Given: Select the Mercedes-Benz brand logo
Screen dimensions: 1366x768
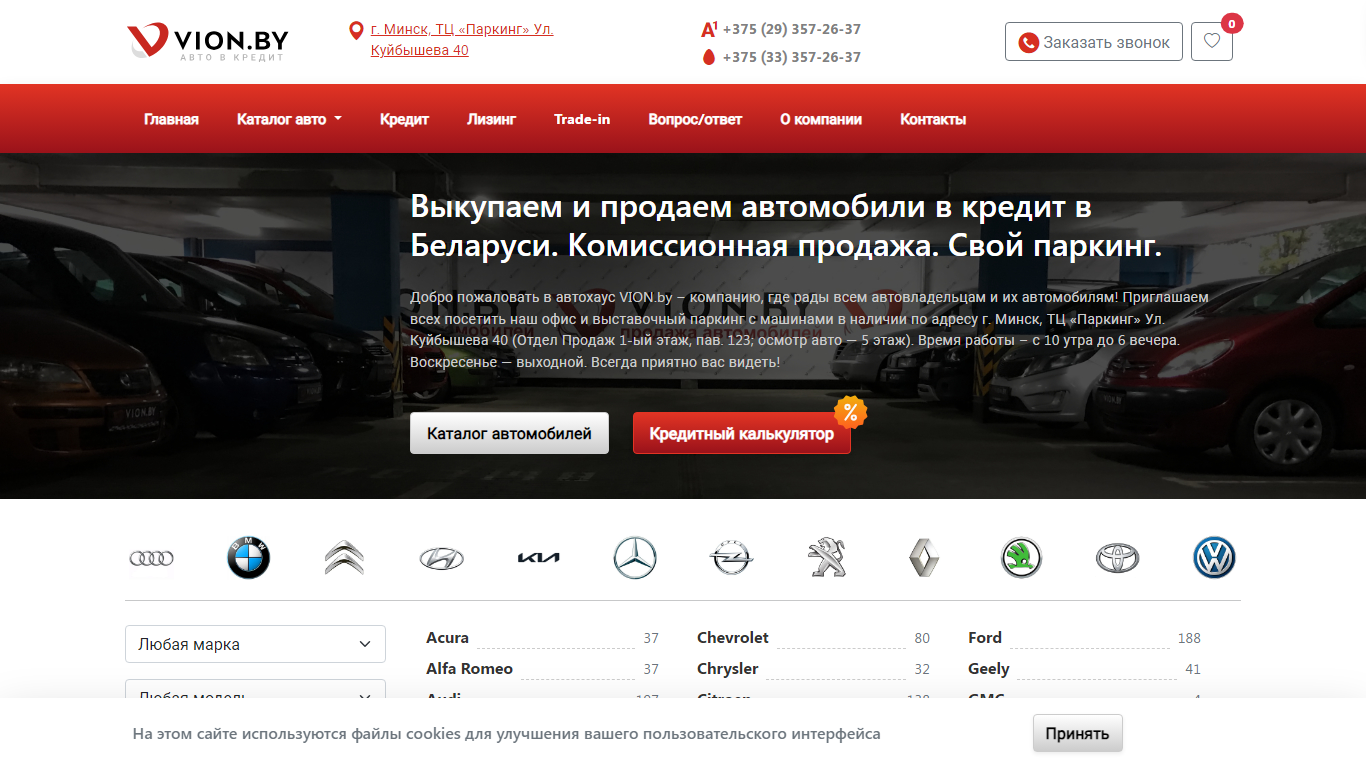Looking at the screenshot, I should 635,558.
